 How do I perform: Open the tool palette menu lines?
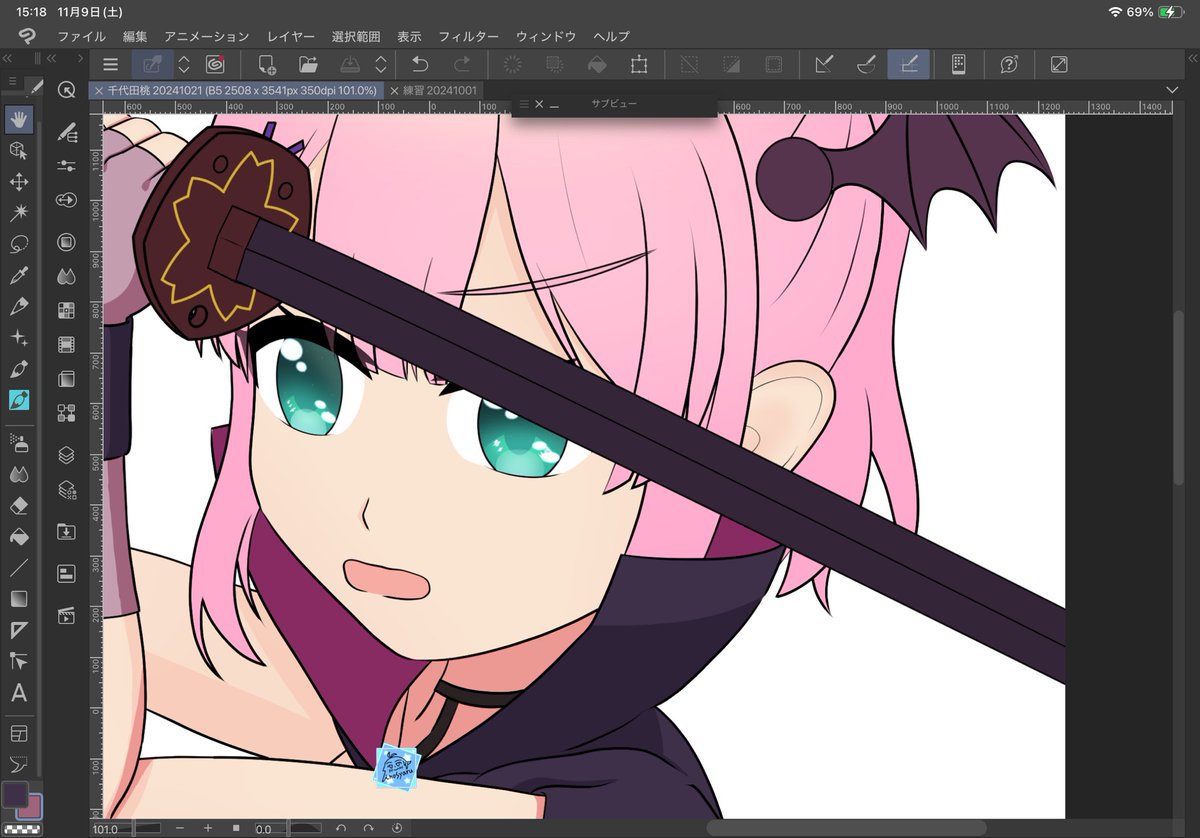(x=11, y=81)
